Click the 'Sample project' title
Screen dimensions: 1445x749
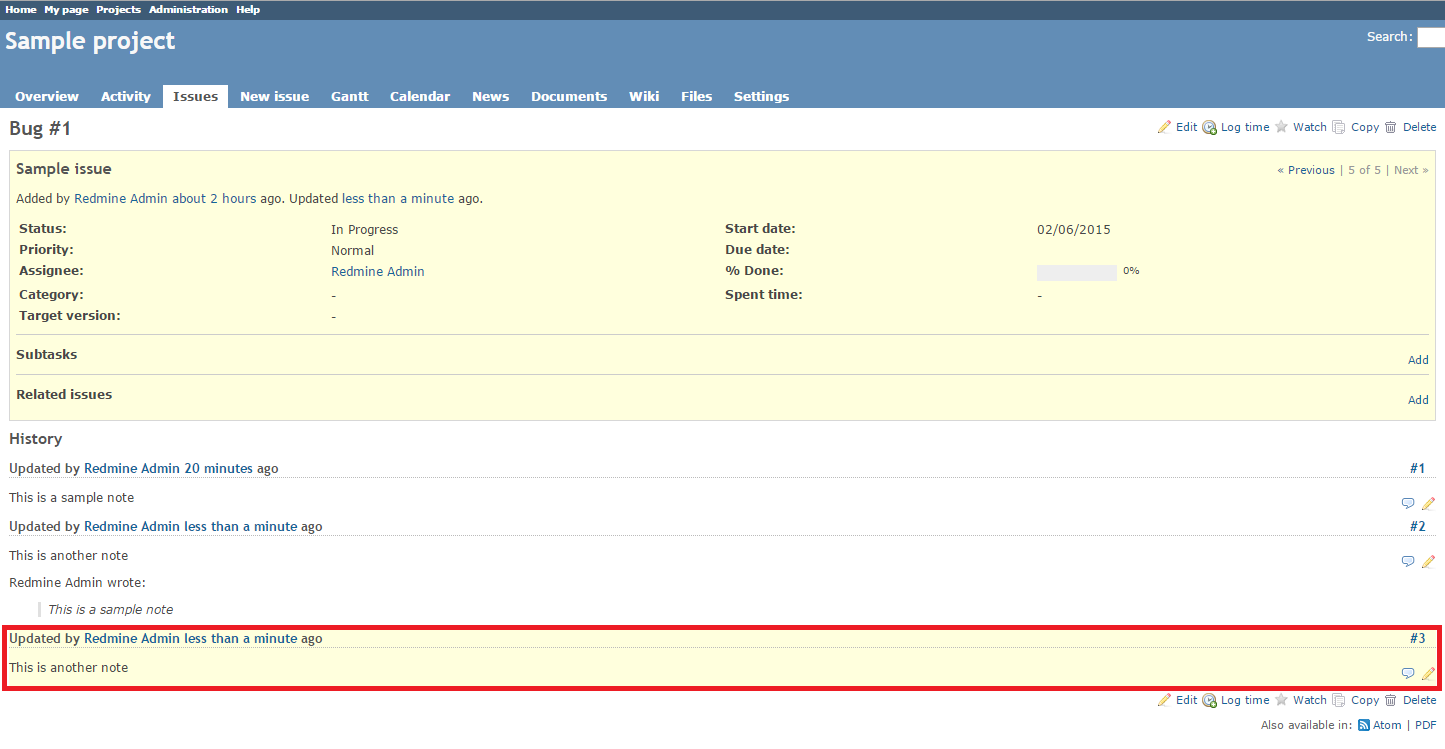(90, 41)
